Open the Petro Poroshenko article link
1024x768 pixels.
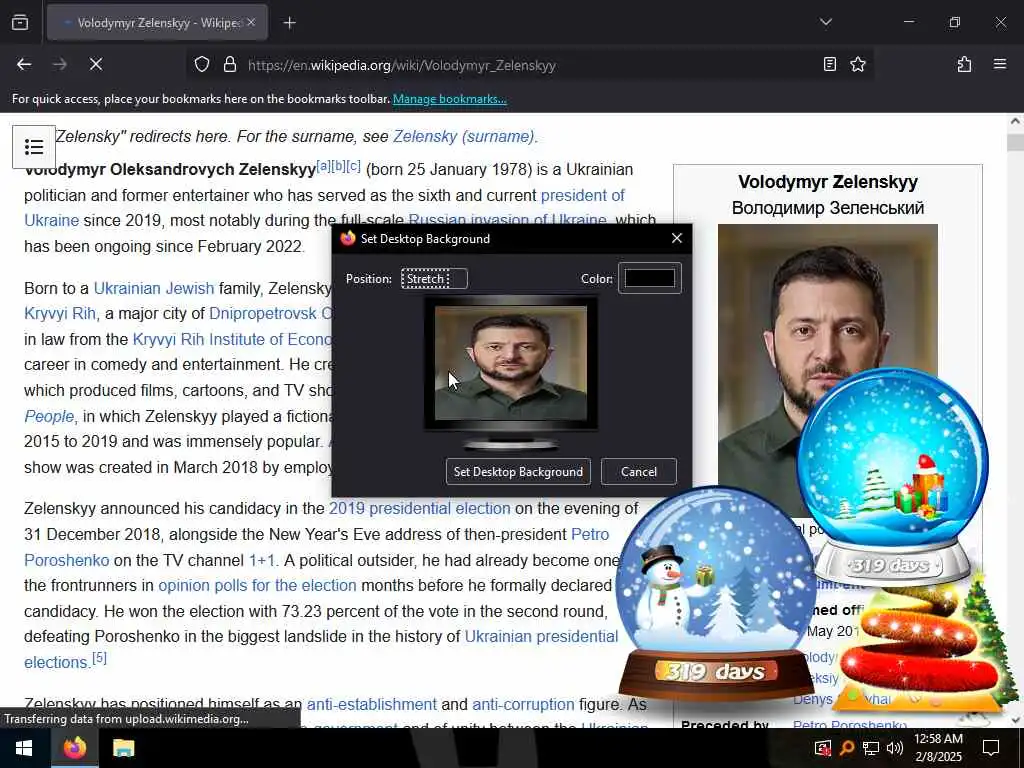coord(590,534)
